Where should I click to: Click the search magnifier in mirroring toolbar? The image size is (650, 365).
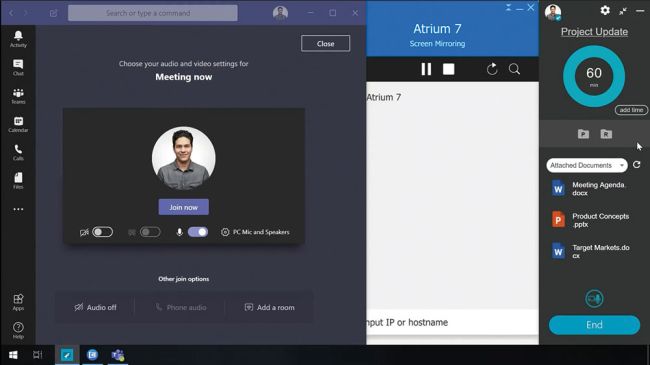(x=514, y=69)
